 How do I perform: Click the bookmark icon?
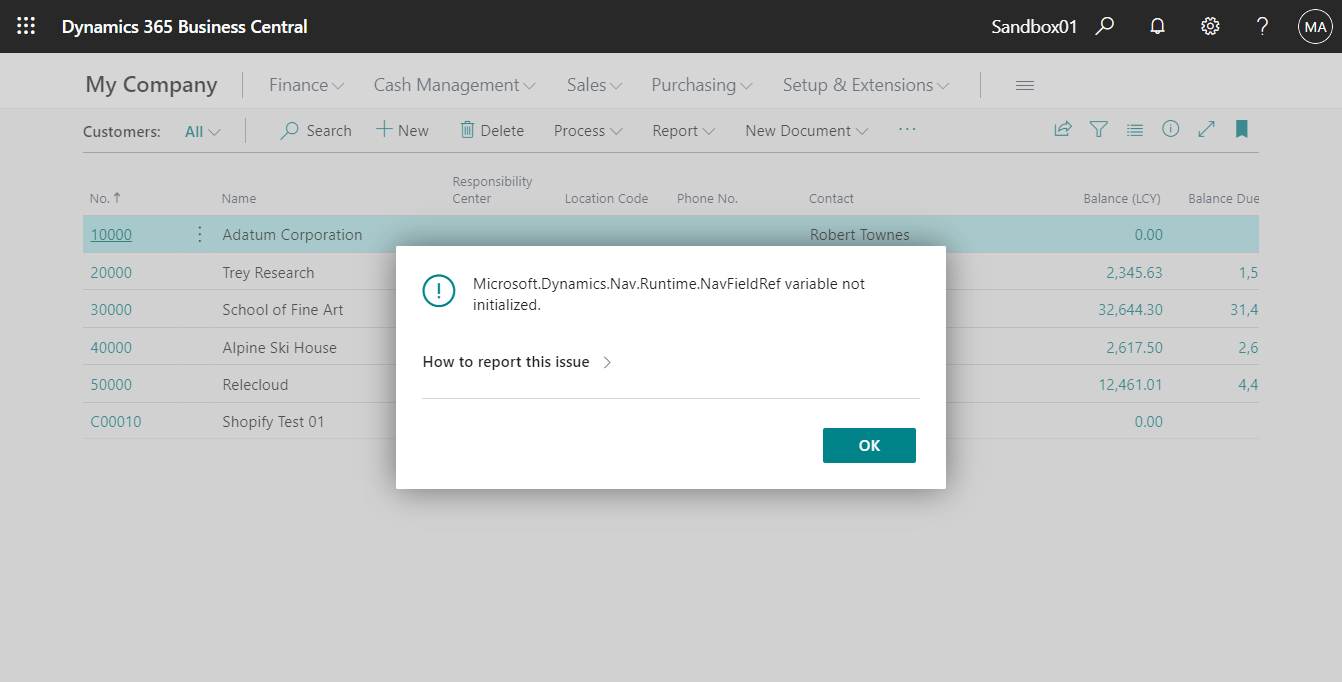click(x=1241, y=129)
